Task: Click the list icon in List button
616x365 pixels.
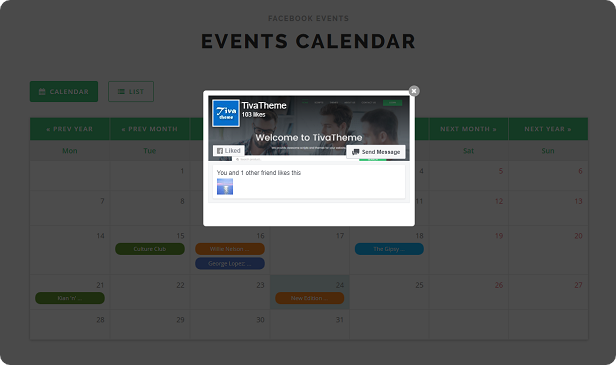Action: (121, 92)
